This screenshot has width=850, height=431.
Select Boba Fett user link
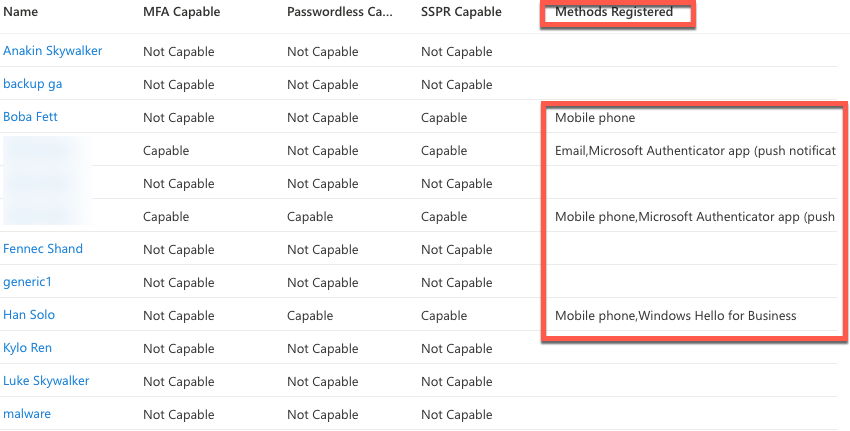pos(30,117)
